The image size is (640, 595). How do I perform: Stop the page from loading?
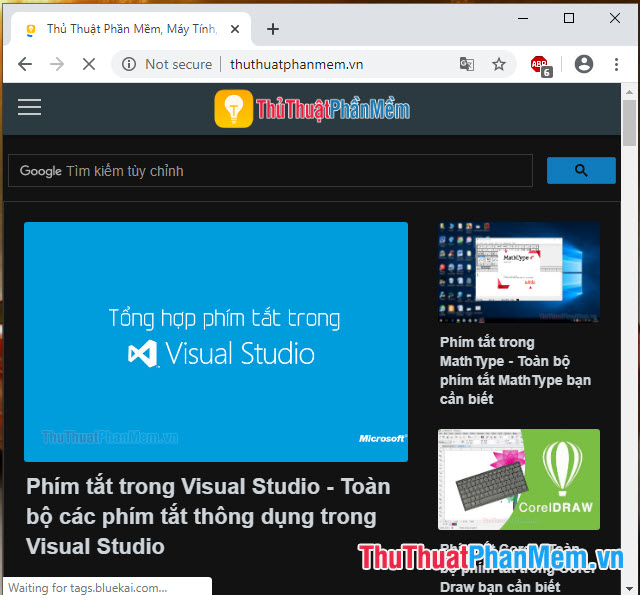(x=89, y=64)
